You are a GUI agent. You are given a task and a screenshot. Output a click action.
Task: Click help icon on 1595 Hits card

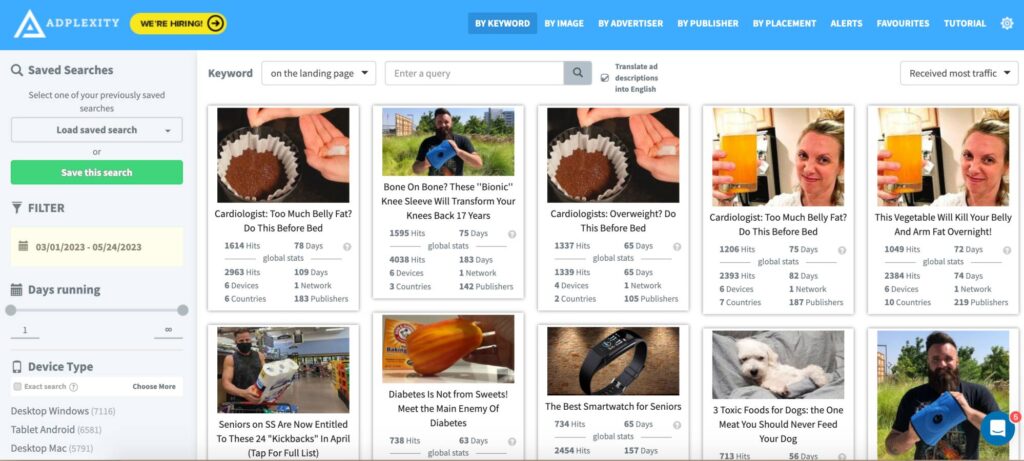[x=512, y=234]
